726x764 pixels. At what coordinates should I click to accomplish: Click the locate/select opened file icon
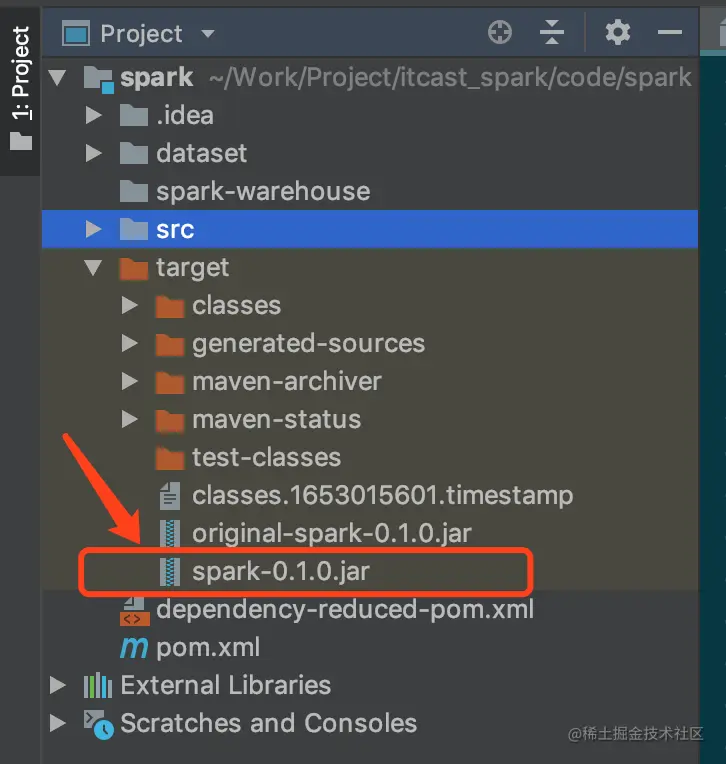[500, 33]
